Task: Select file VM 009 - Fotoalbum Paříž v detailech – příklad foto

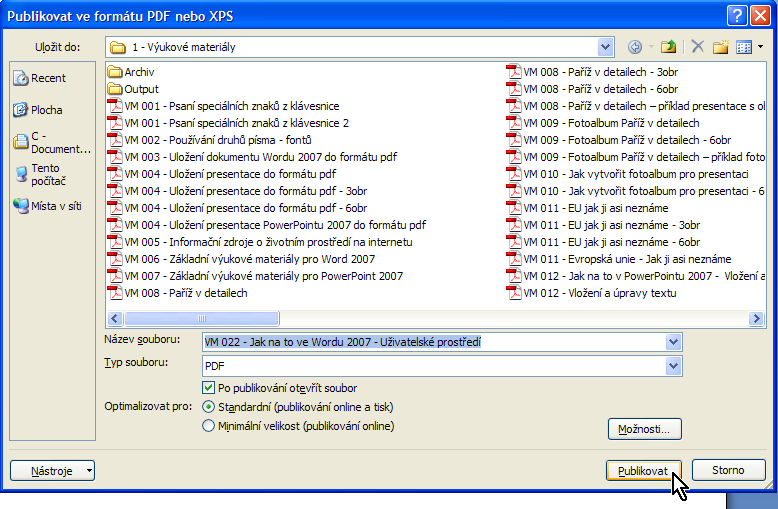Action: pos(636,157)
